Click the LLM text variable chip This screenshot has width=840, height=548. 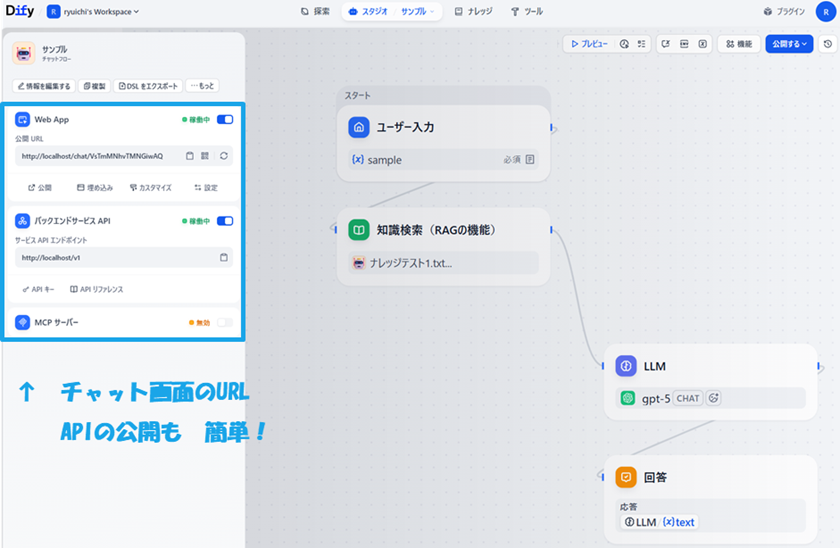(659, 522)
